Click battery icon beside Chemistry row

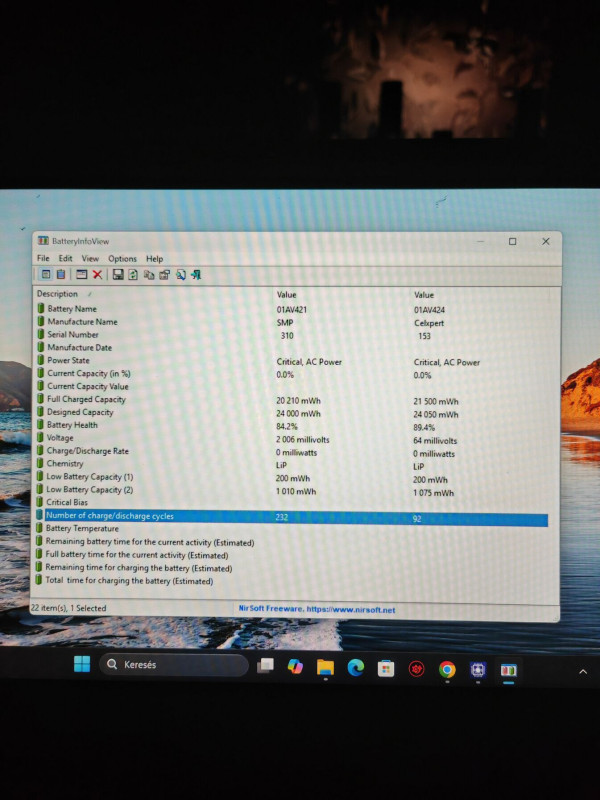point(40,463)
